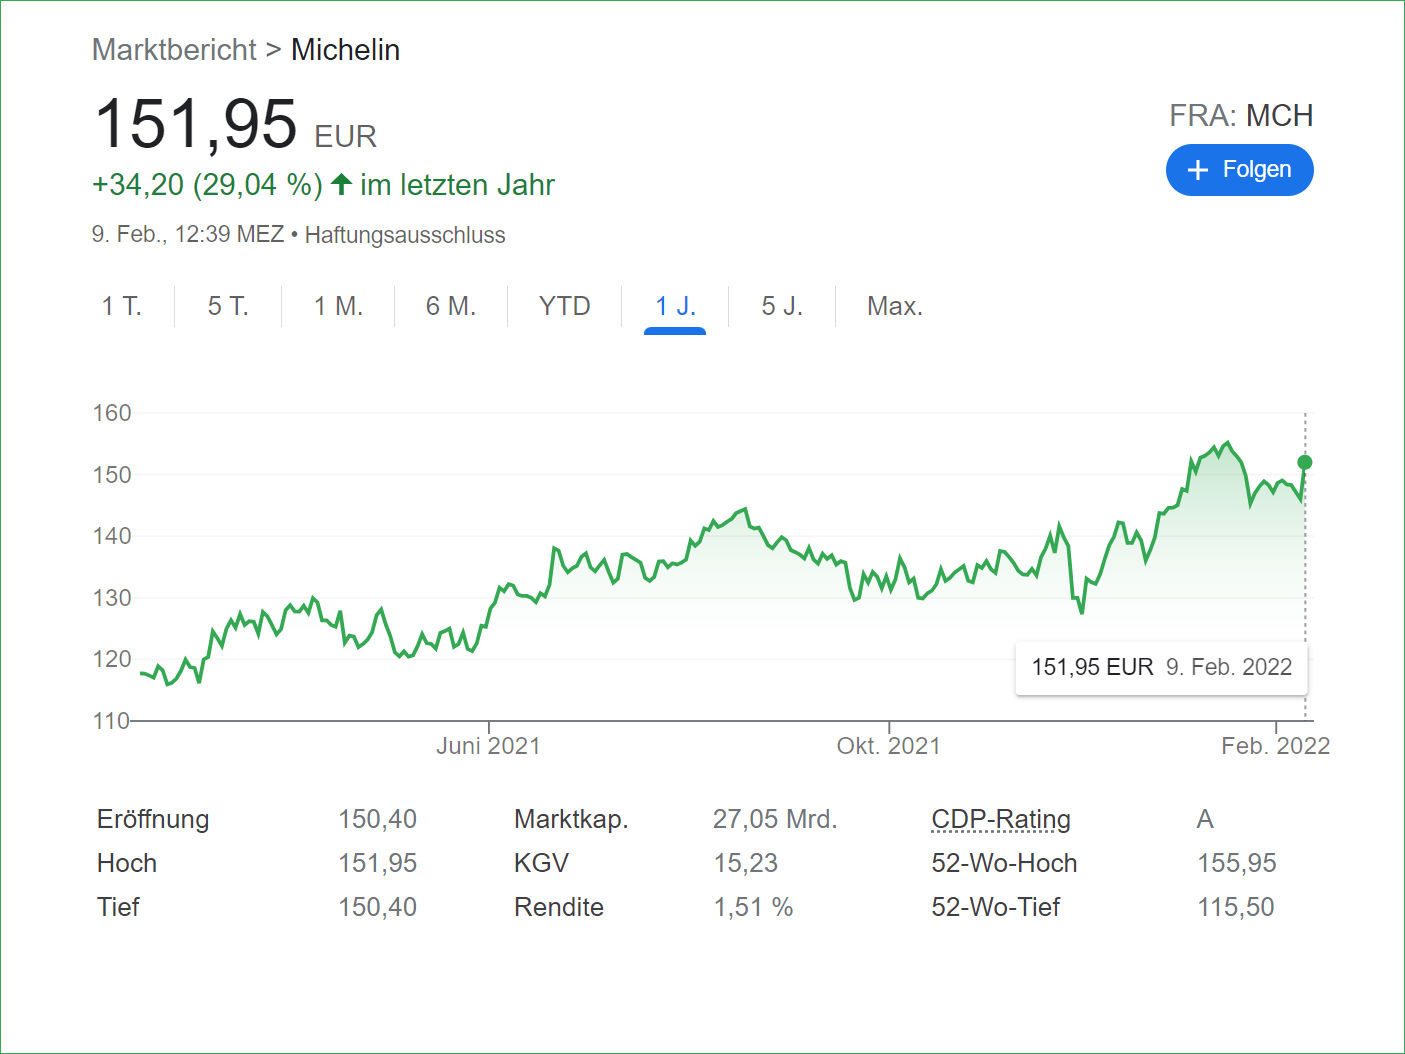Viewport: 1405px width, 1054px height.
Task: Open the Marktbericht breadcrumb link
Action: coord(174,50)
